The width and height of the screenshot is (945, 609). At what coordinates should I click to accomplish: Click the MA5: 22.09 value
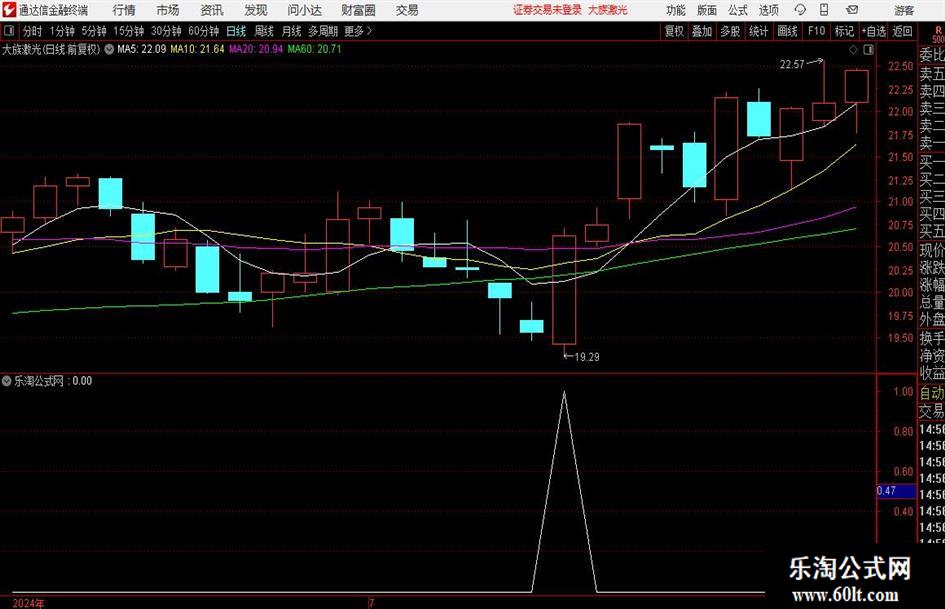point(142,49)
